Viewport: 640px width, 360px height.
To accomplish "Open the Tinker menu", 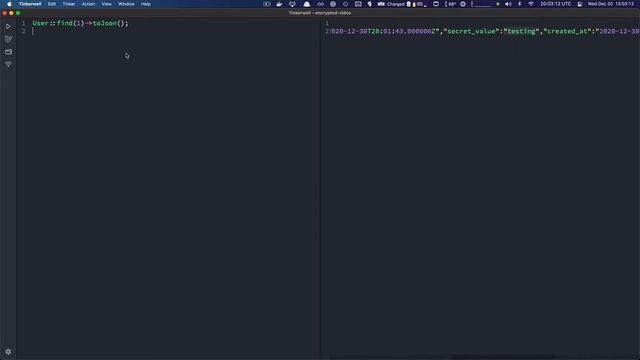I will tap(69, 4).
